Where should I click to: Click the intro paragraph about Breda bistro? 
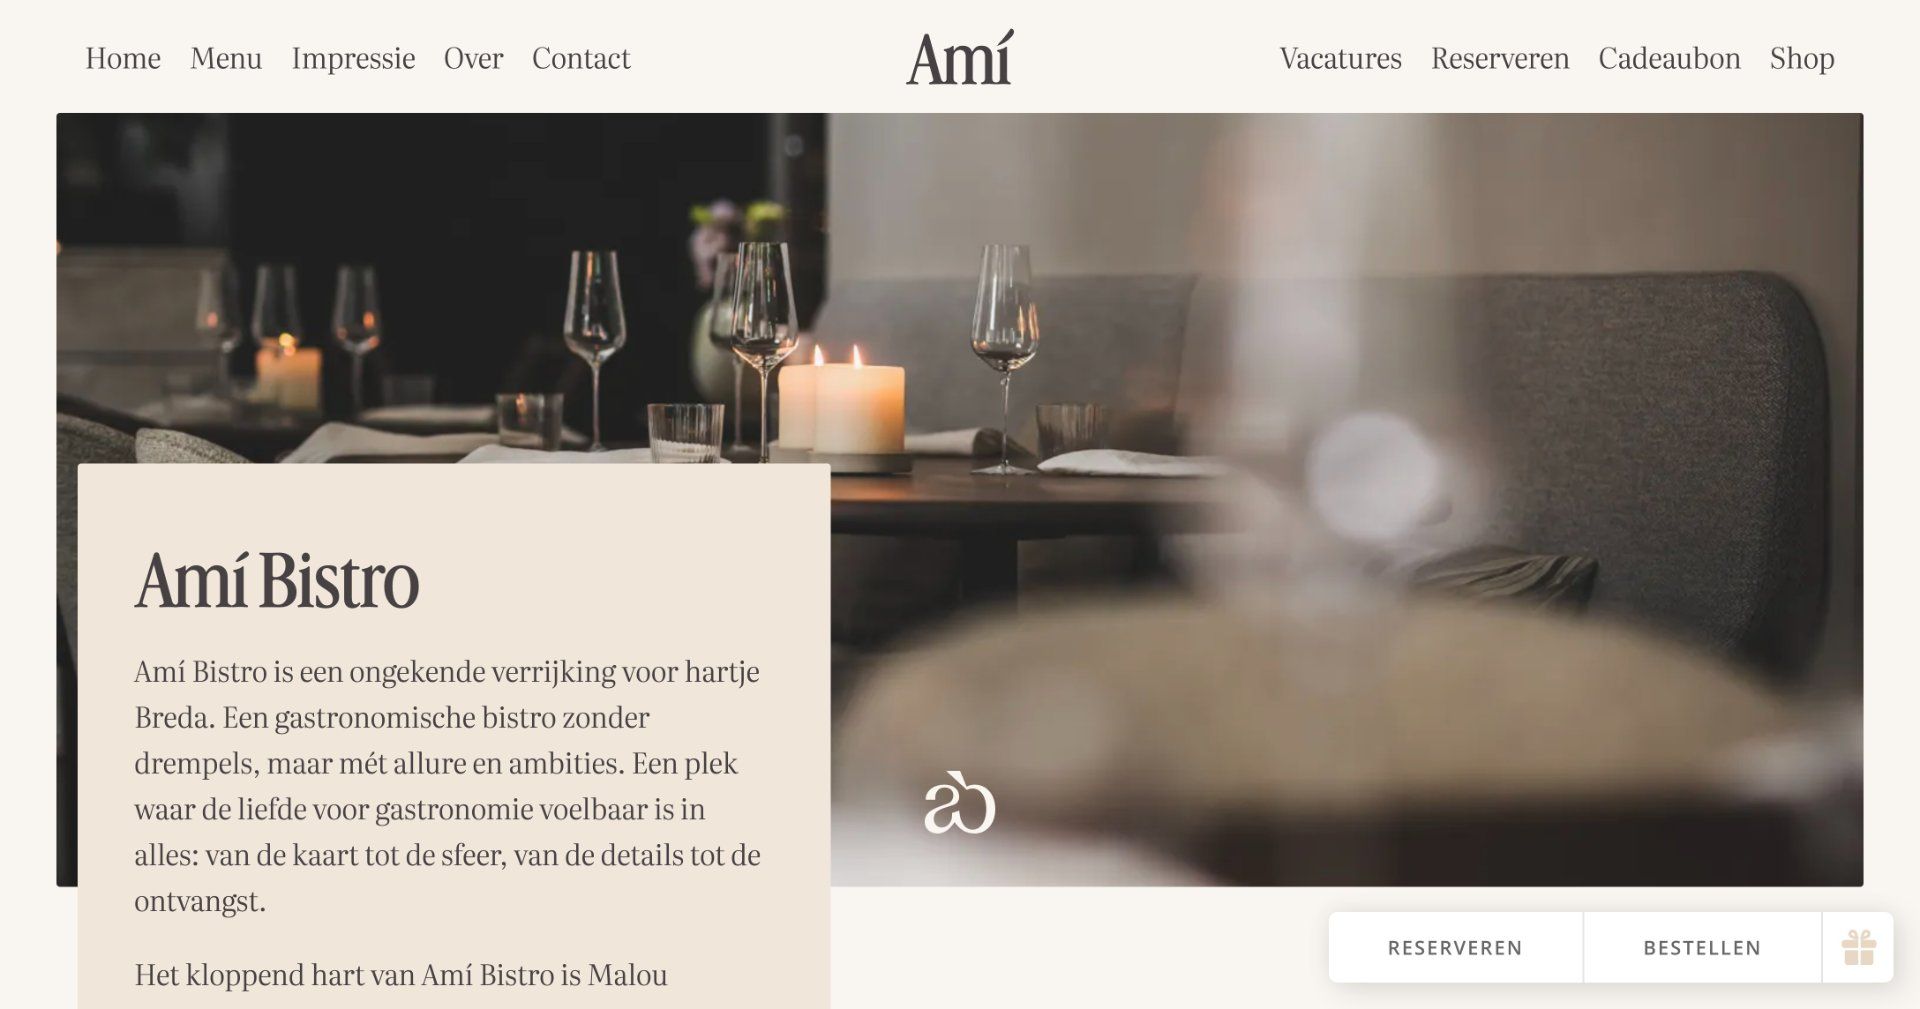[x=447, y=786]
